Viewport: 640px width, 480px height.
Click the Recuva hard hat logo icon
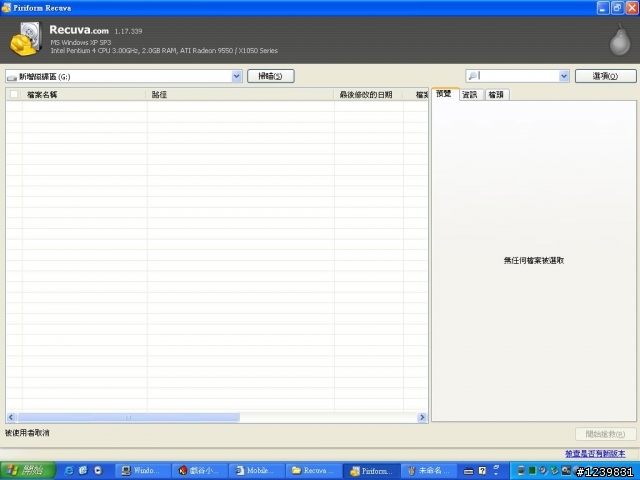(x=26, y=39)
